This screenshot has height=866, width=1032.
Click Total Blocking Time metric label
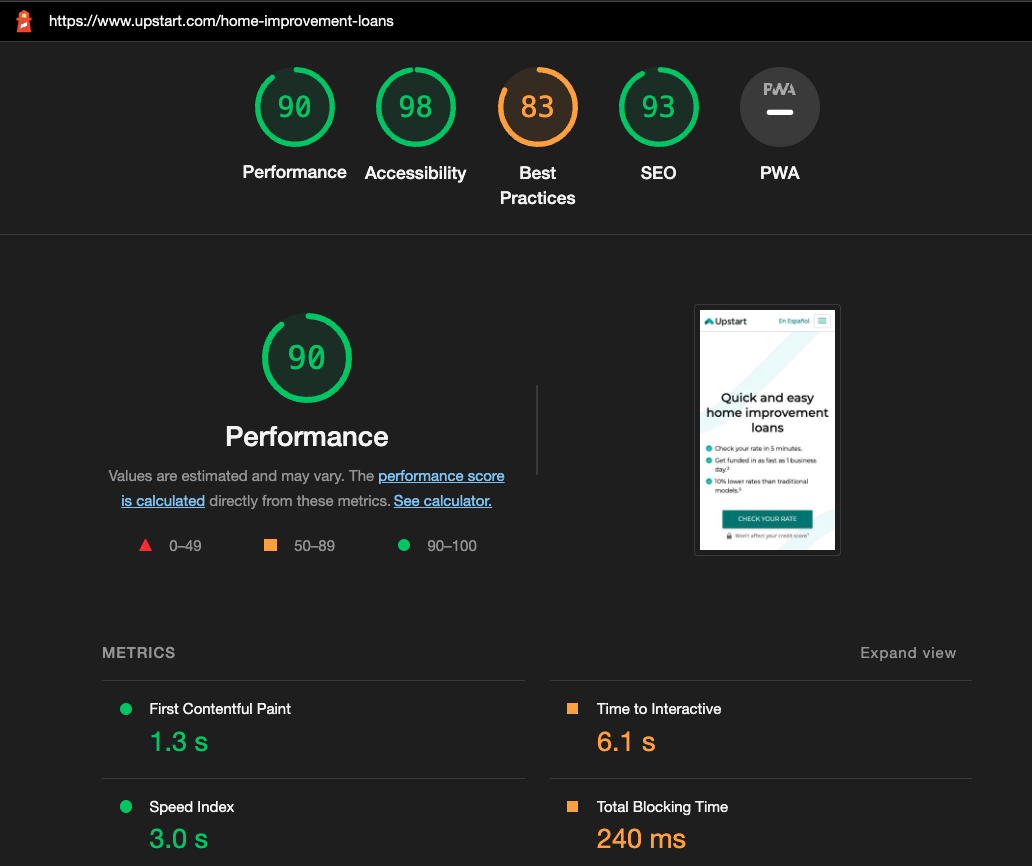pos(662,807)
